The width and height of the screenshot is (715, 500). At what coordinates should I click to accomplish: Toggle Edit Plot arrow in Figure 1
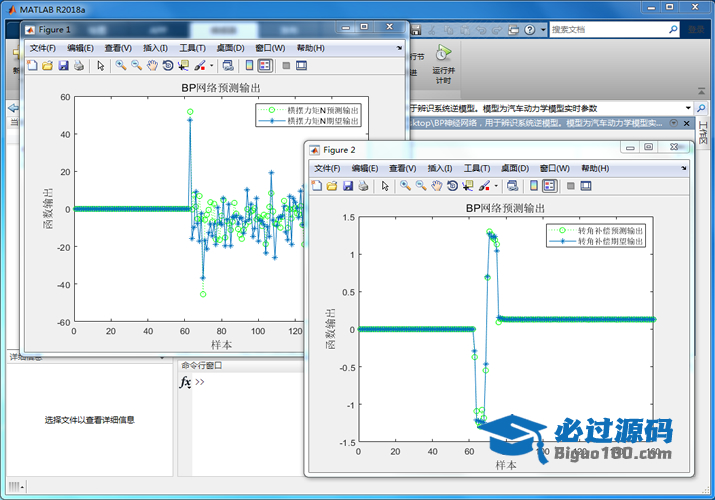click(100, 66)
